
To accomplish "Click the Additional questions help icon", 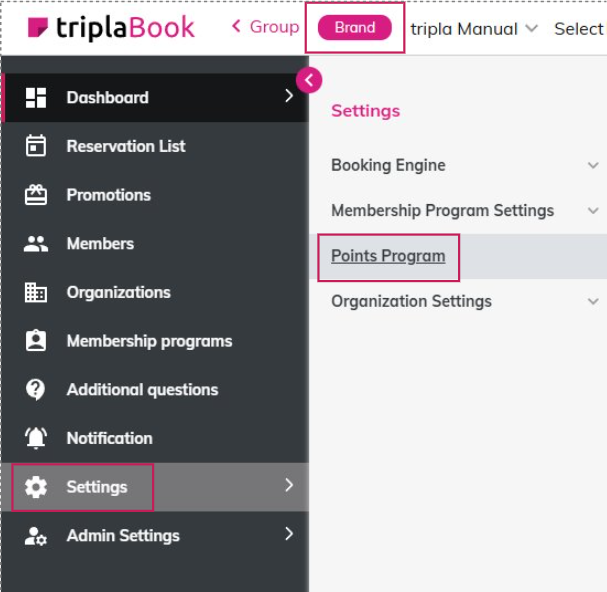I will 36,389.
